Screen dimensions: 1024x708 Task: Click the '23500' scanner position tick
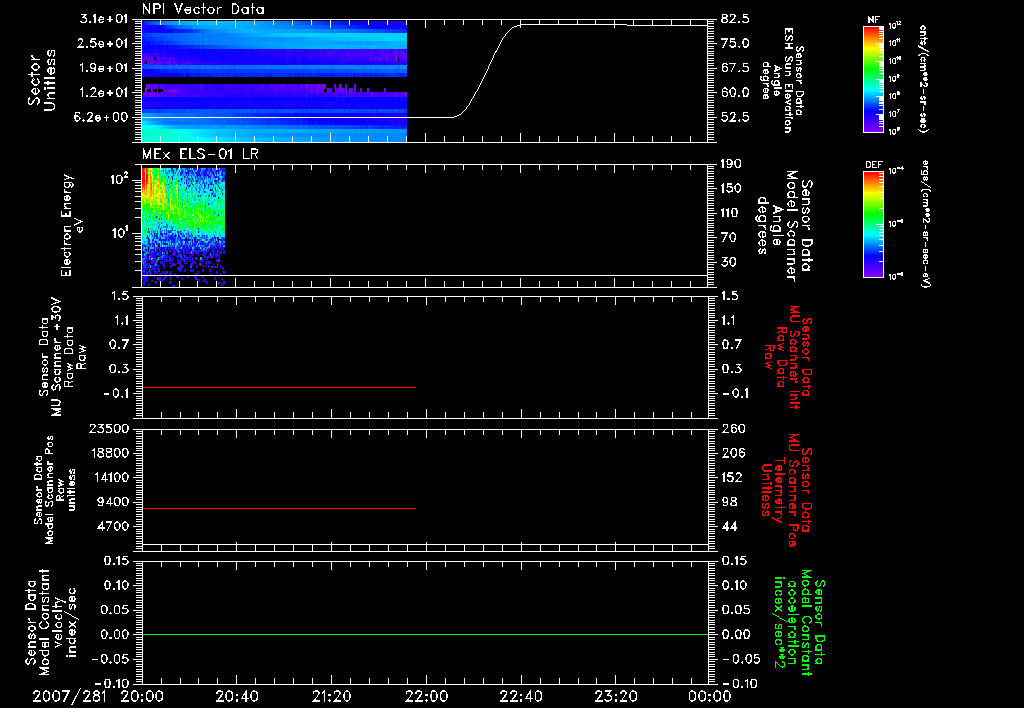[x=110, y=428]
